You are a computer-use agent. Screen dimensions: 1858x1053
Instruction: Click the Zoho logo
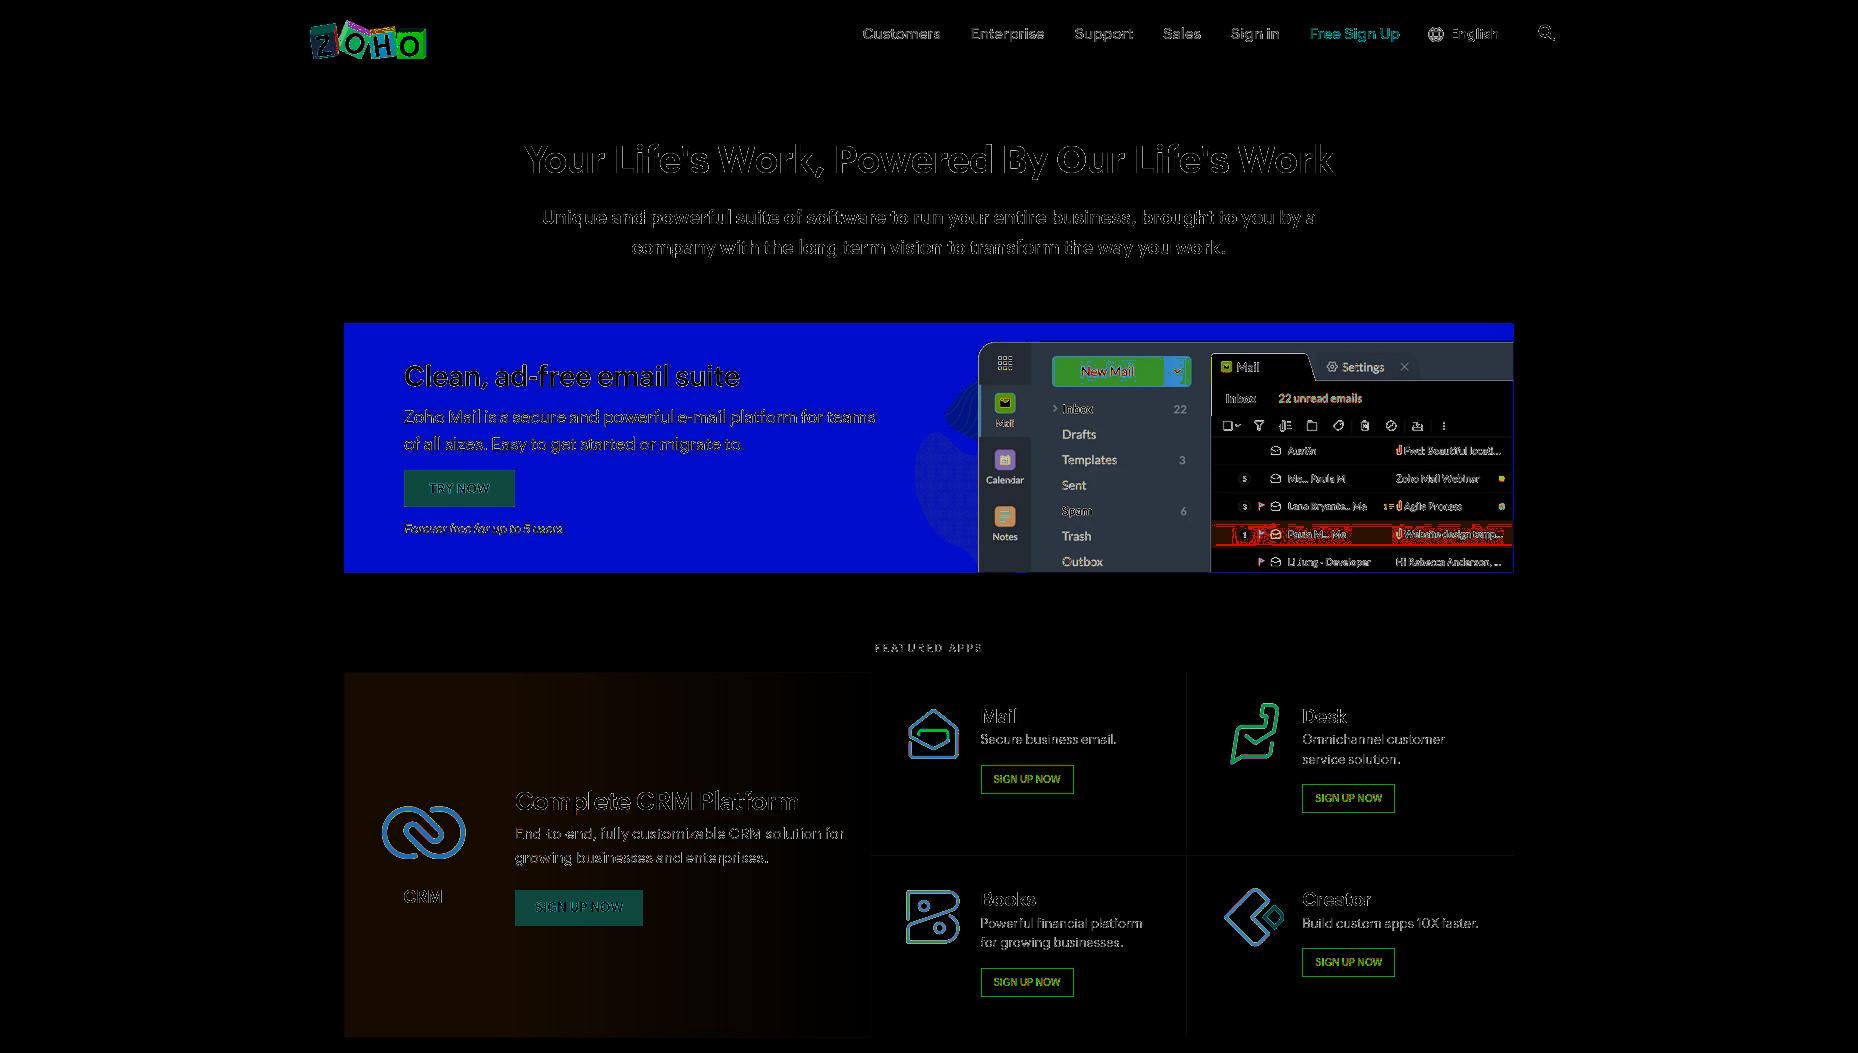(368, 41)
